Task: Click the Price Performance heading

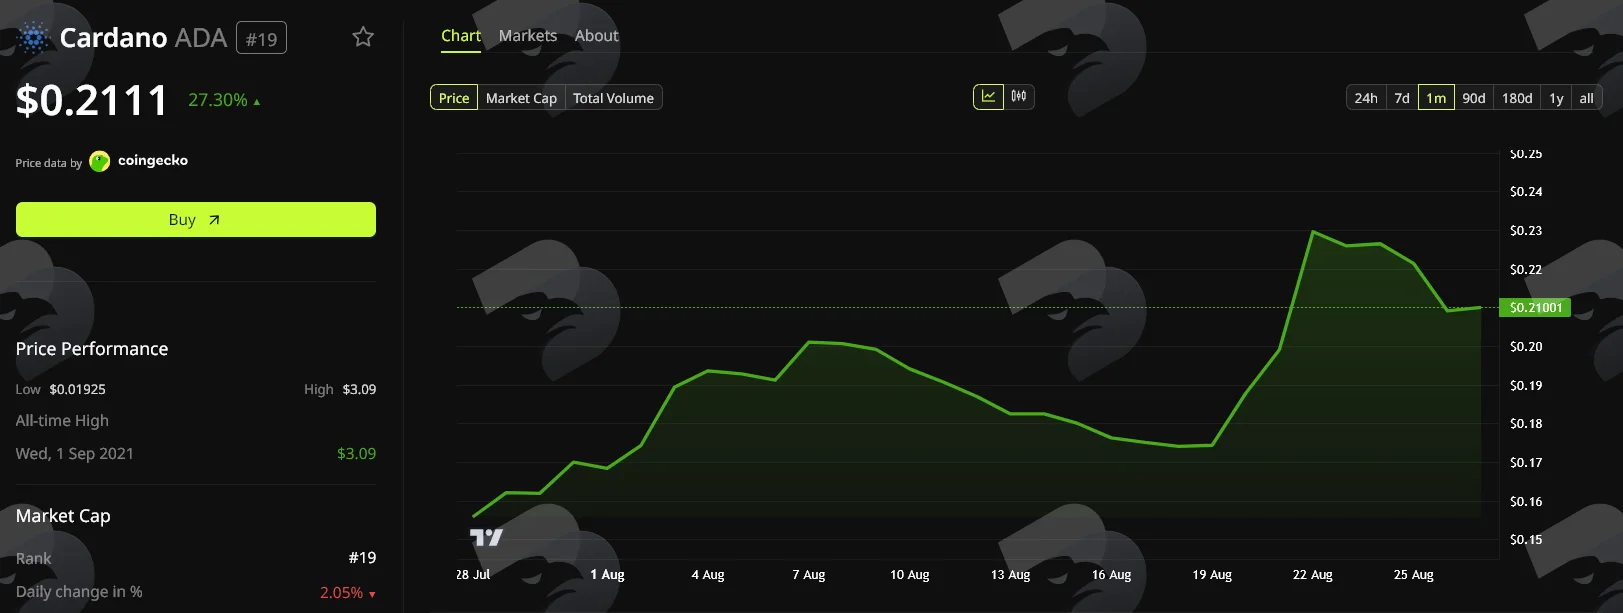Action: [92, 349]
